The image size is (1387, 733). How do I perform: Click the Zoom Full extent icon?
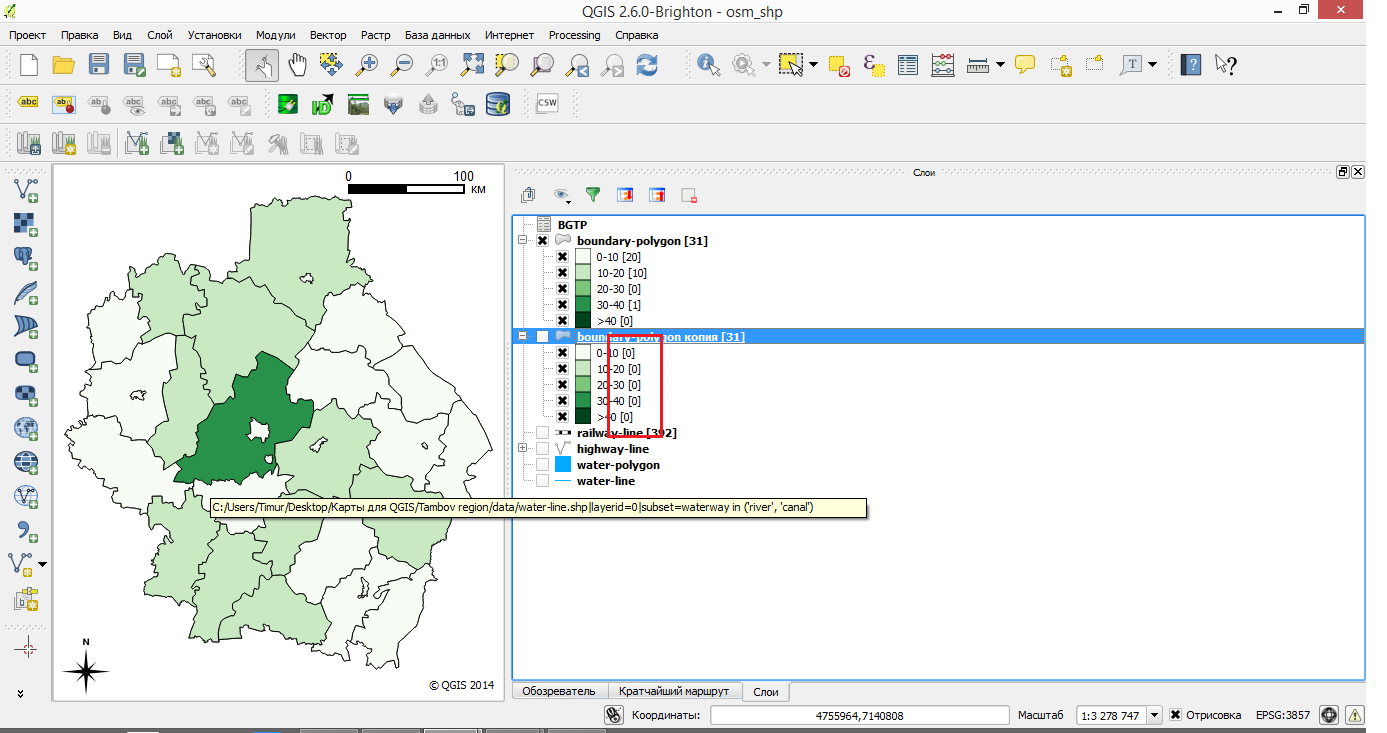click(473, 65)
